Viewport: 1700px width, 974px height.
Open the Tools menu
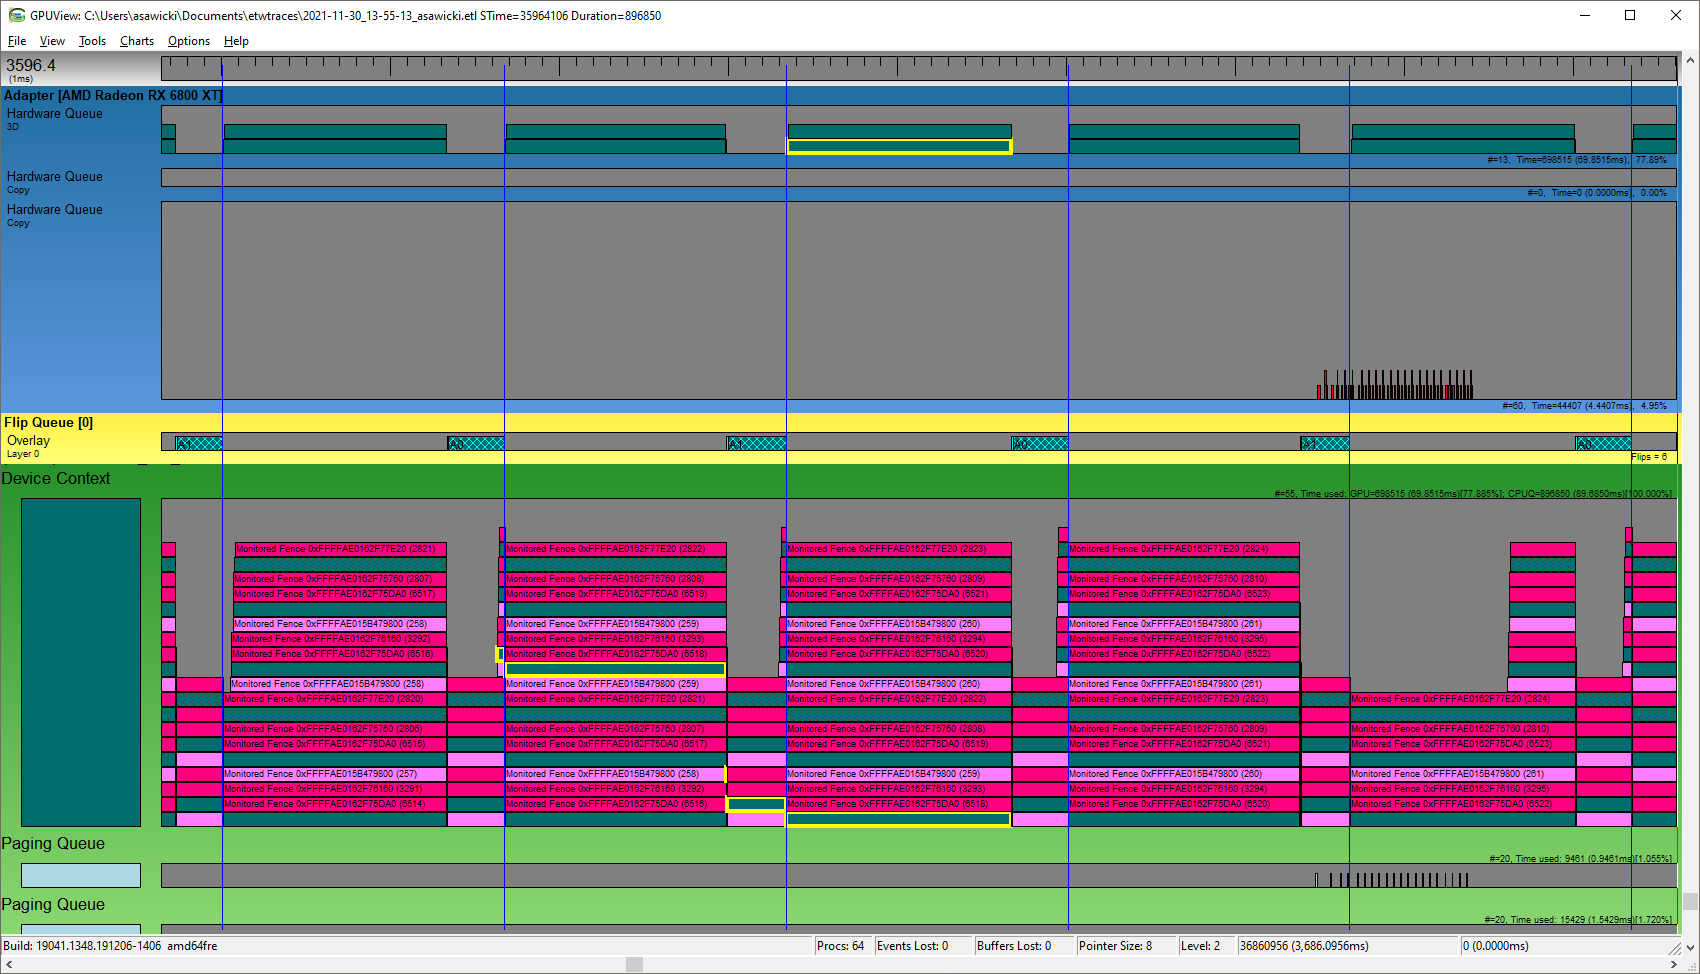[x=92, y=41]
